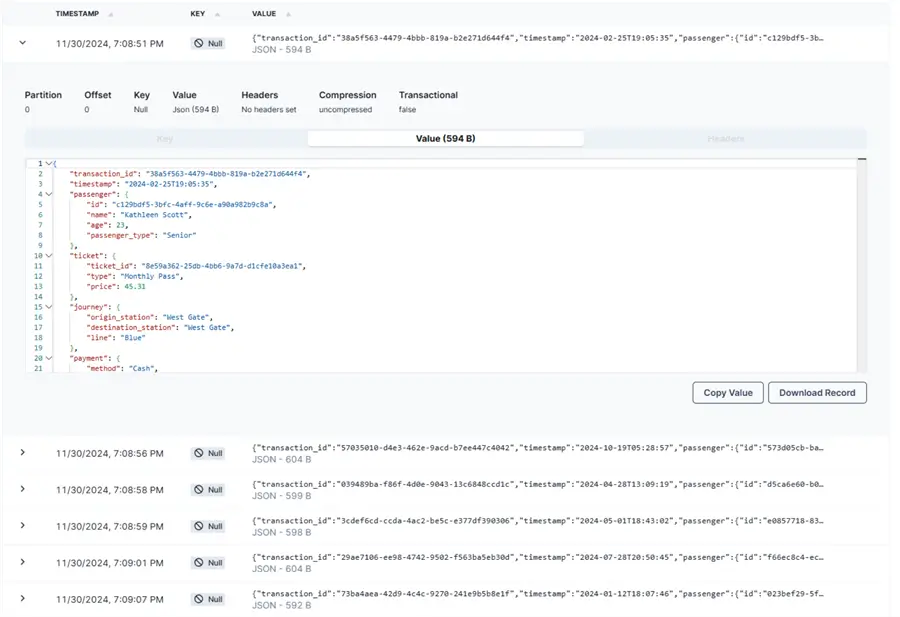Fold the "passenger" object at line 4
Image resolution: width=900 pixels, height=617 pixels.
pos(49,195)
